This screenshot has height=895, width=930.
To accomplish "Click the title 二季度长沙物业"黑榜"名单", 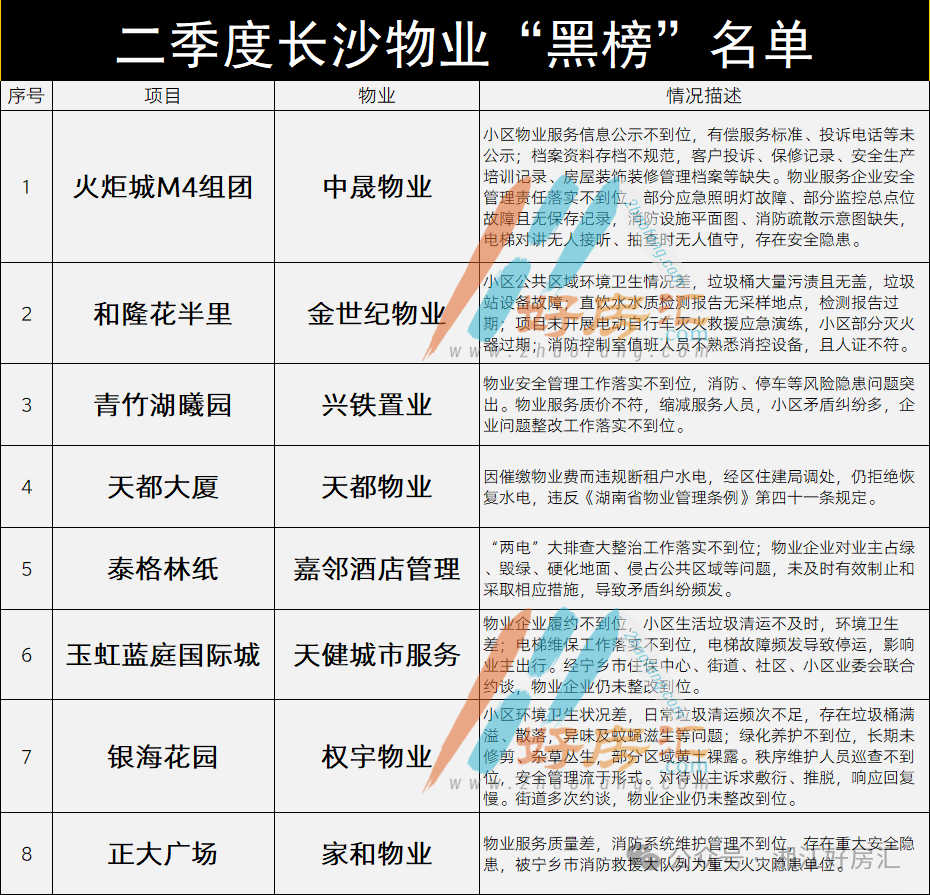I will pyautogui.click(x=464, y=44).
